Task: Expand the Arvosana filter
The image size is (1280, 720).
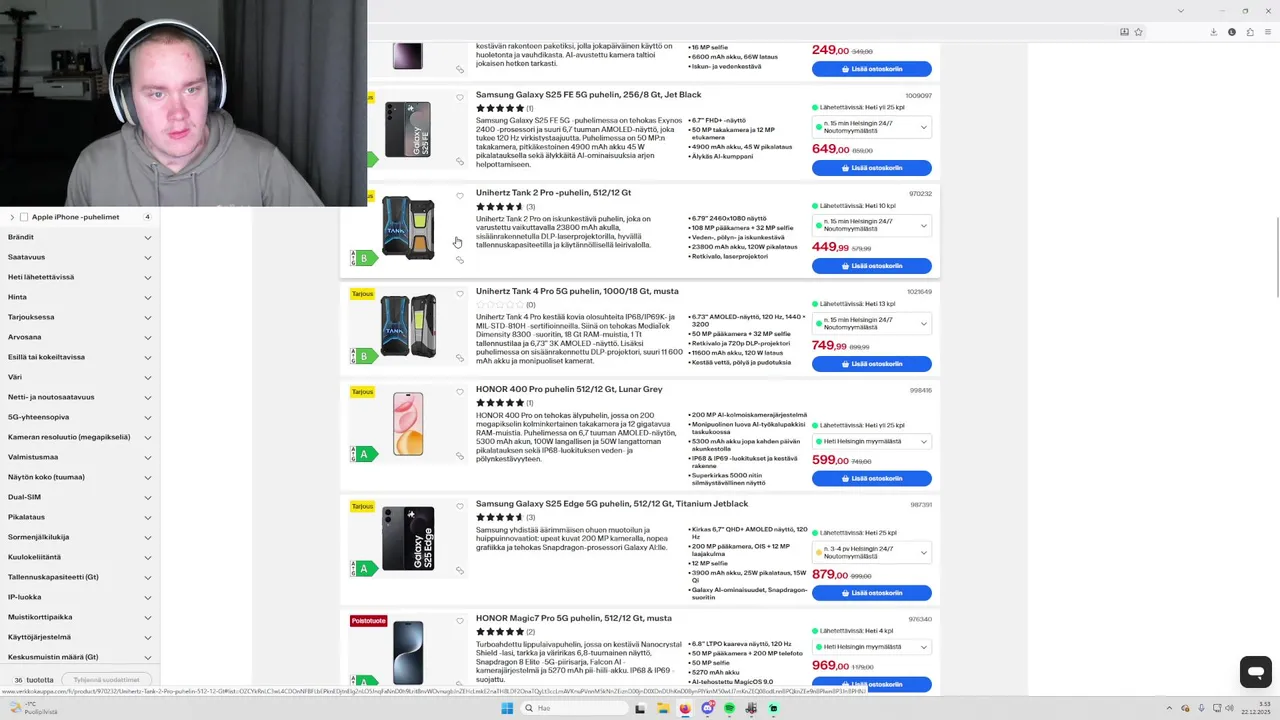Action: 80,337
